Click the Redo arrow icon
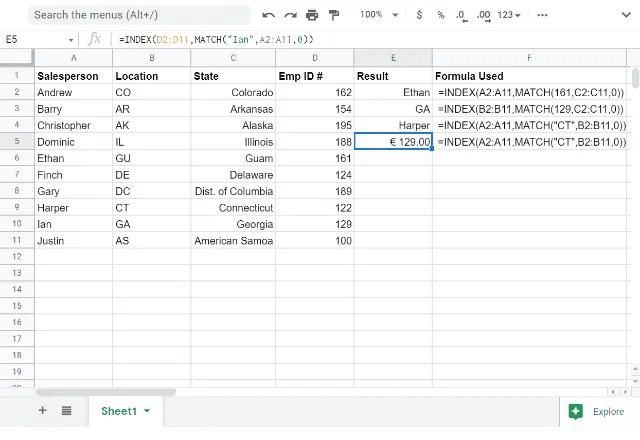This screenshot has width=640, height=440. coord(291,16)
